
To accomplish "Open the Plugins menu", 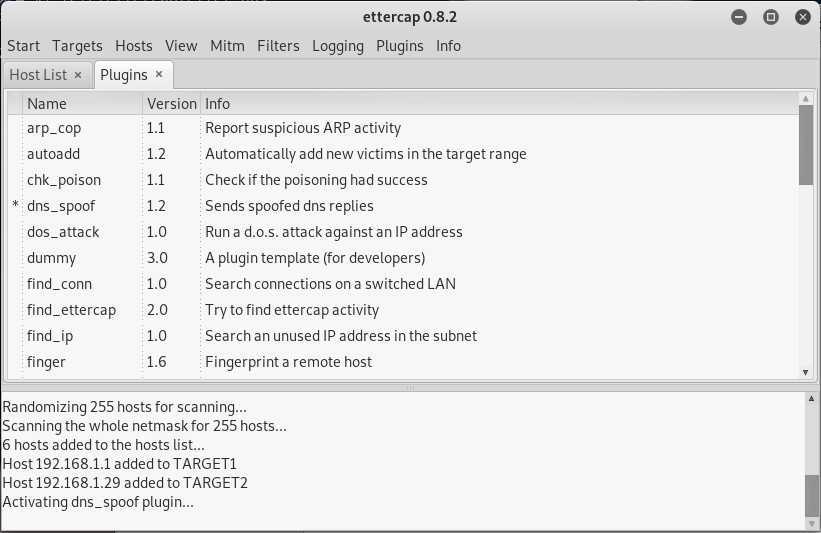I will [399, 46].
